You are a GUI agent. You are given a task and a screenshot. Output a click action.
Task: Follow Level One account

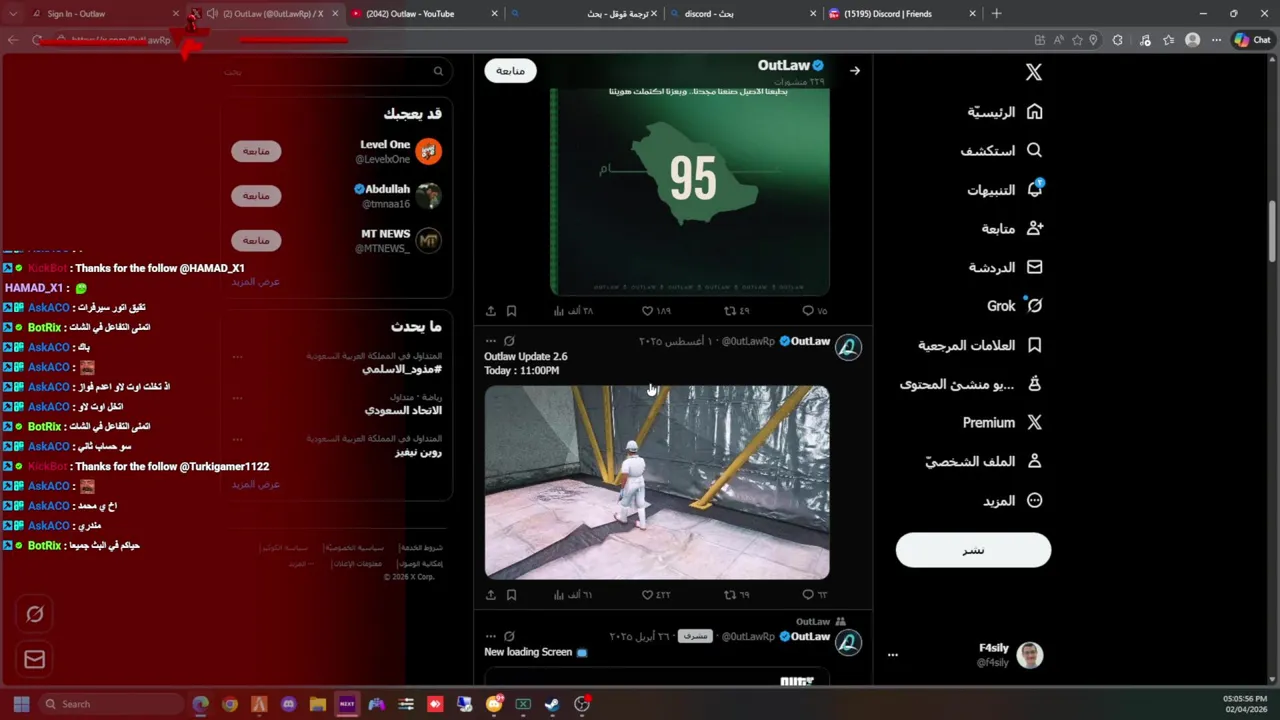coord(256,151)
